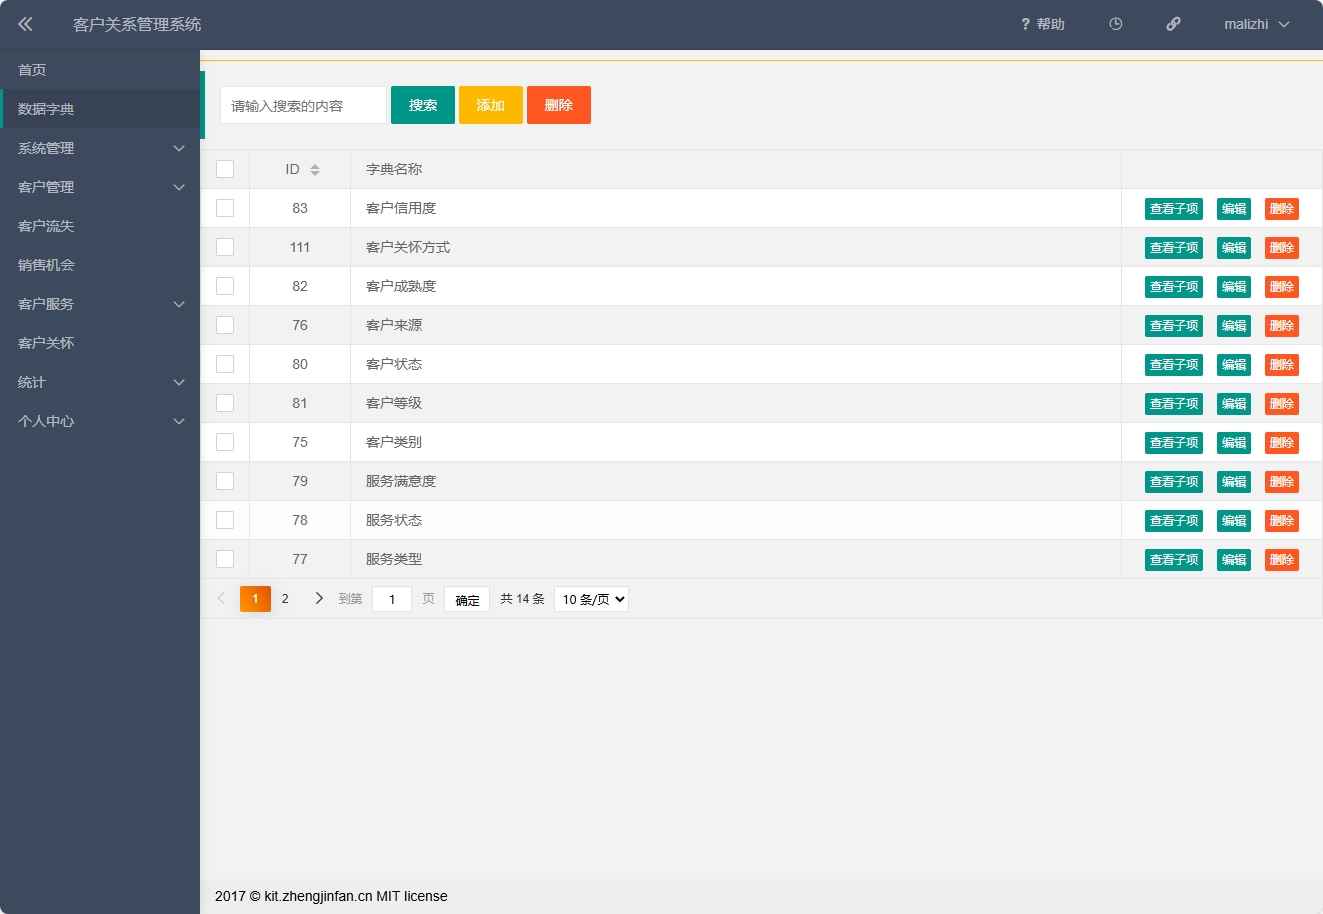Check the checkbox beside 服务类型

tap(224, 558)
